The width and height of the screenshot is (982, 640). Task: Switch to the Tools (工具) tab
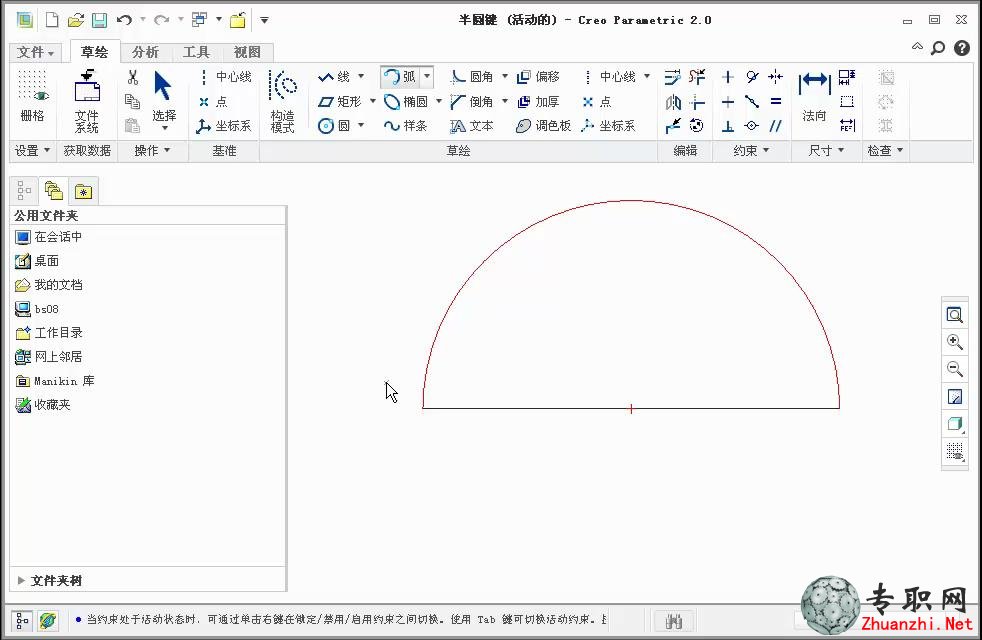196,52
